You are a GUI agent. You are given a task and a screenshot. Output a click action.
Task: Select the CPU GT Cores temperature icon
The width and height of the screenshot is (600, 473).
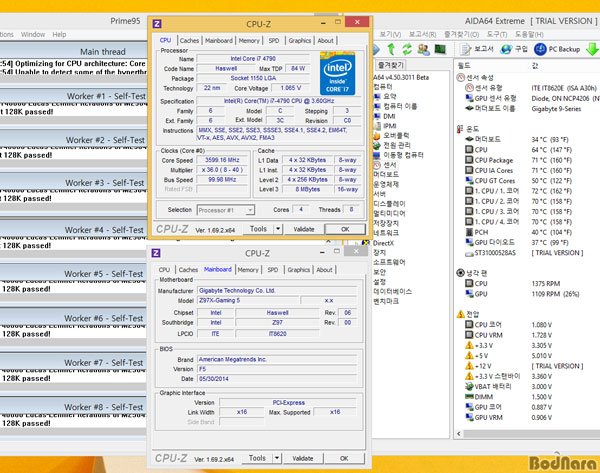469,180
